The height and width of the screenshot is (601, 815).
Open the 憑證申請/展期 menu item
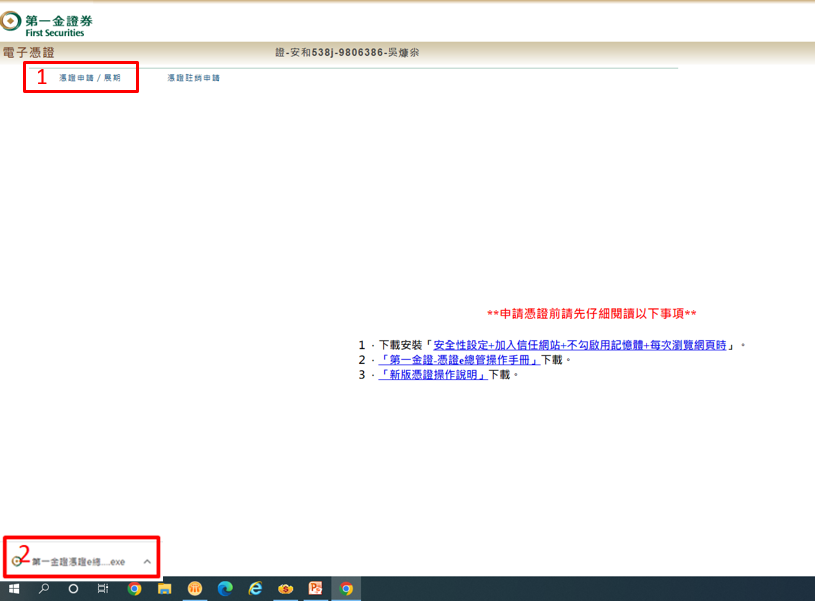click(x=89, y=77)
